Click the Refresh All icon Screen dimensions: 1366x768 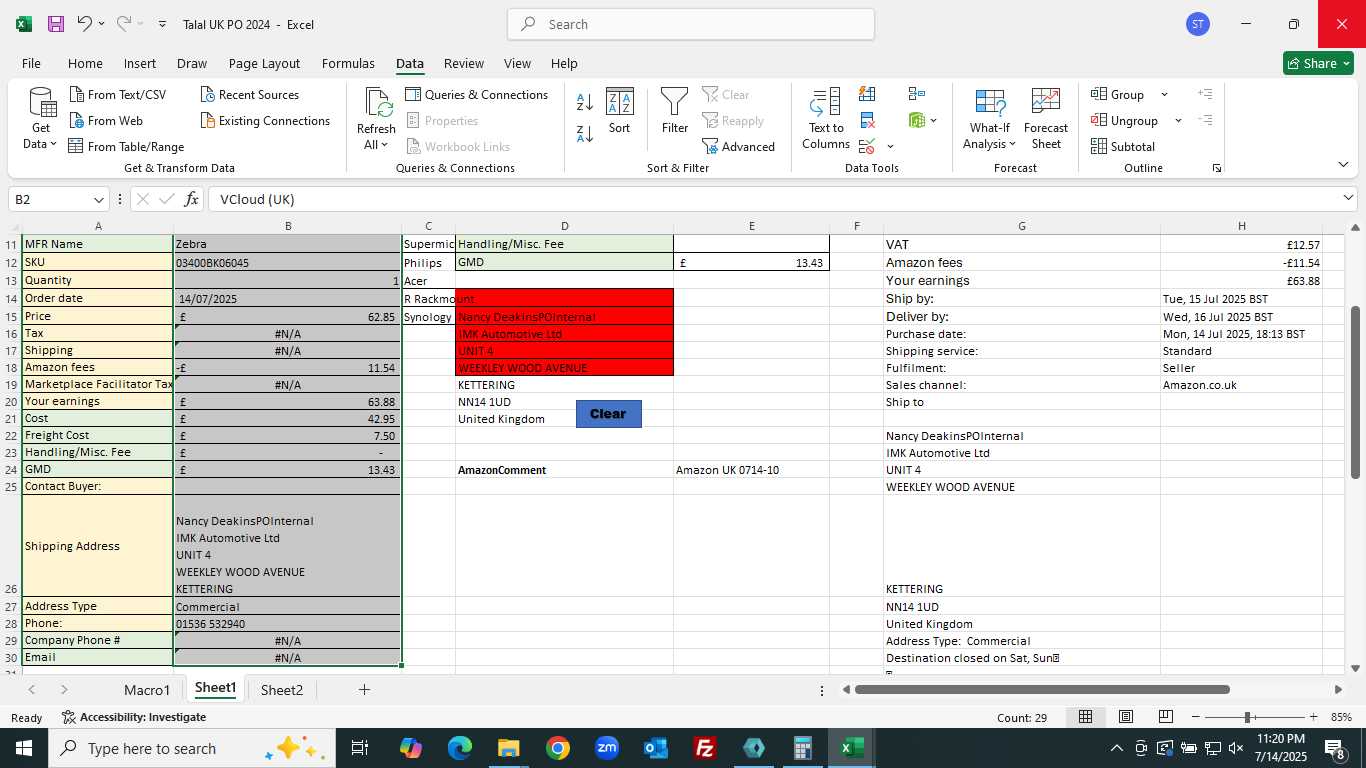(x=377, y=103)
